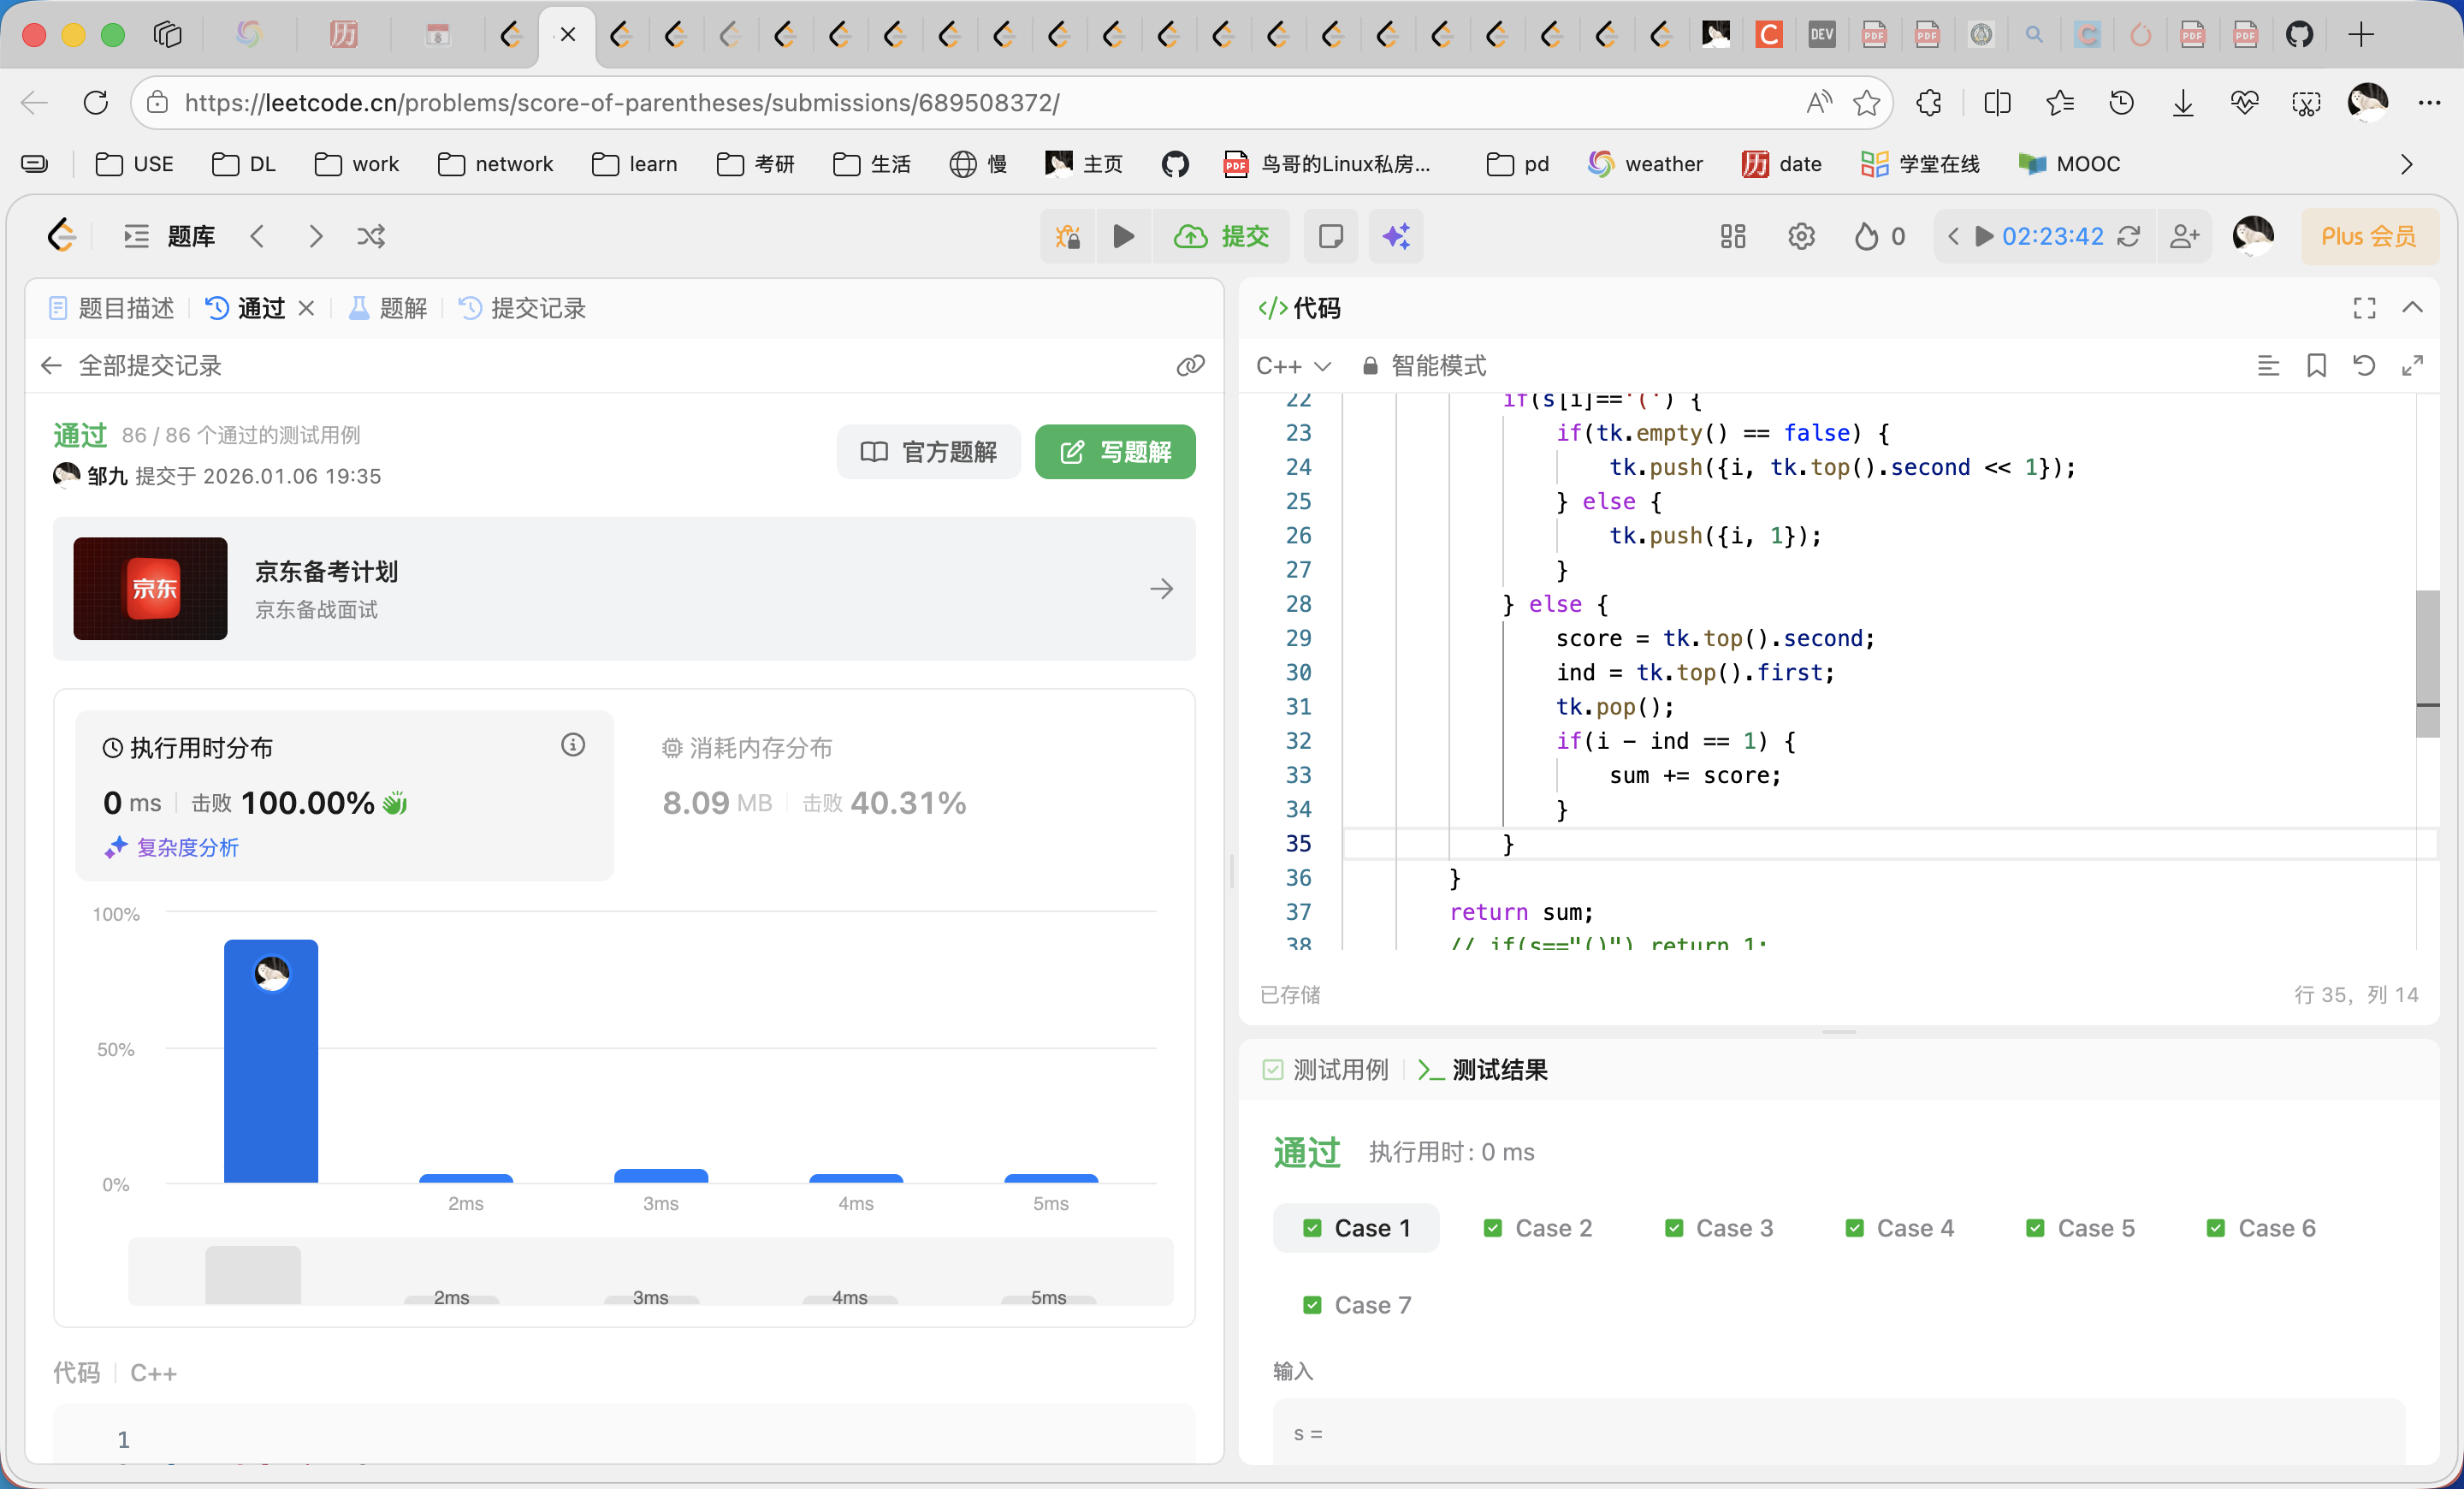Open the 复杂度分析 link
This screenshot has height=1489, width=2464.
(x=187, y=847)
